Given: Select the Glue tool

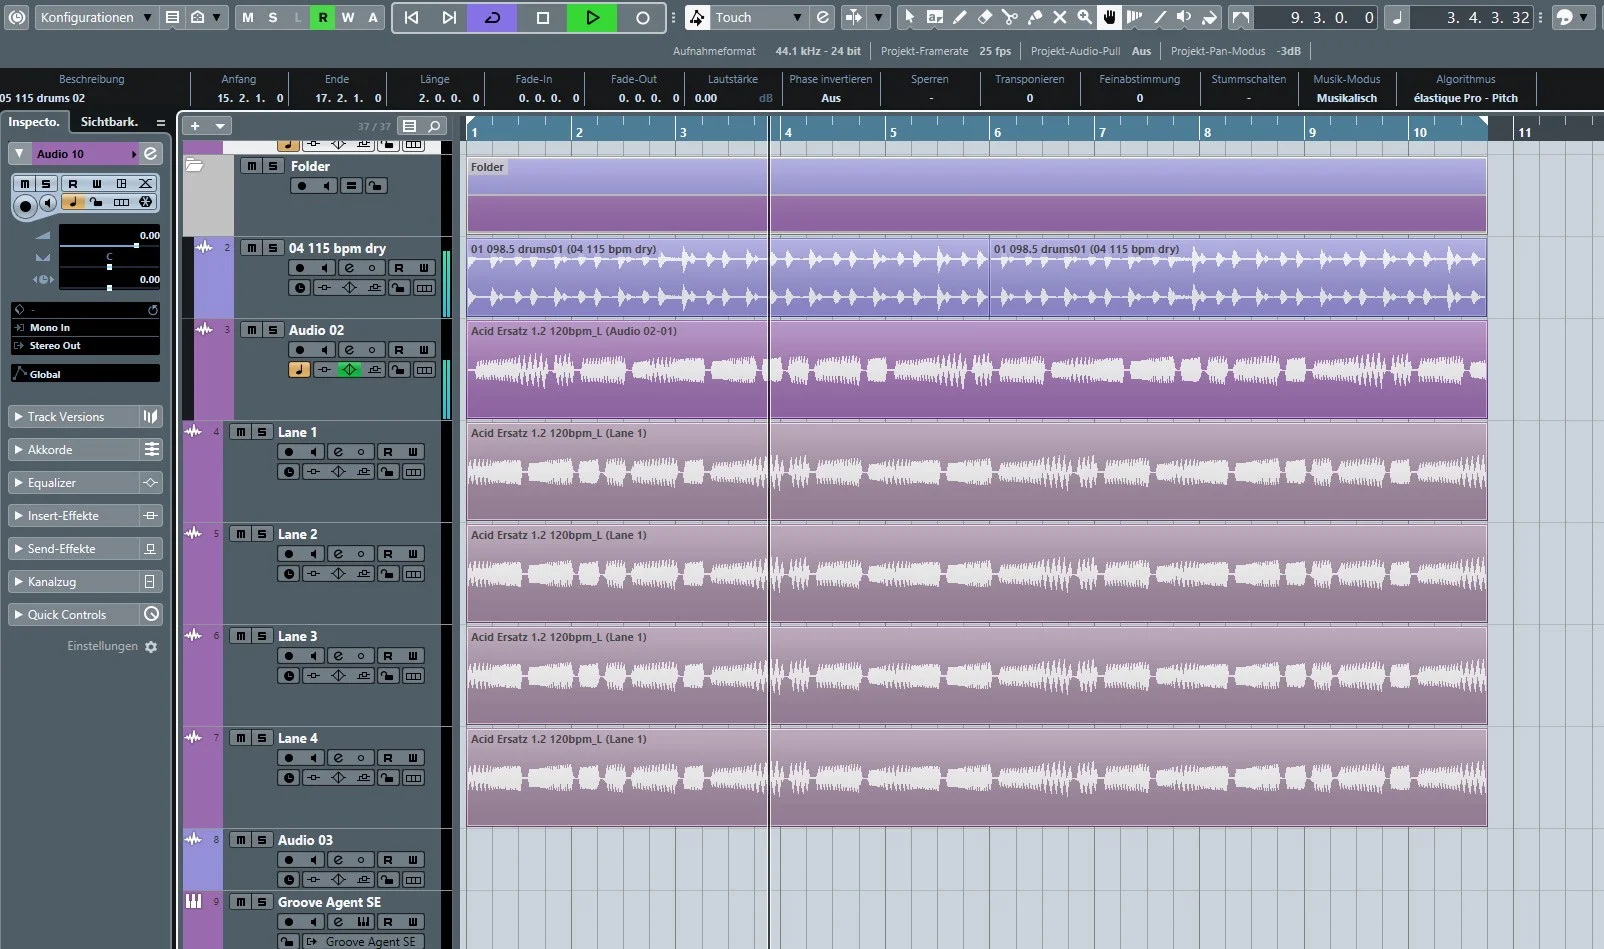Looking at the screenshot, I should tap(1035, 17).
